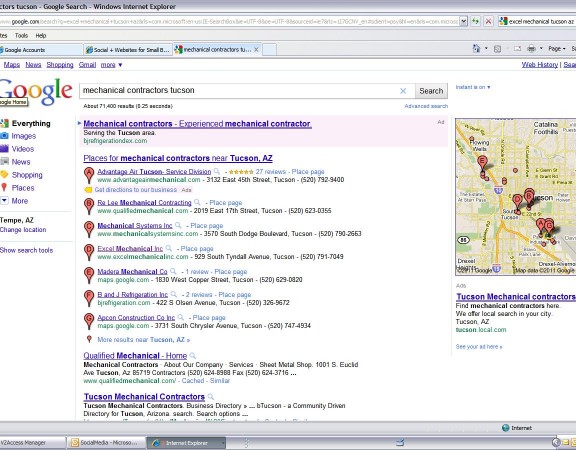This screenshot has height=450, width=576.
Task: Open the Tucson Mechanical Contractors result title
Action: pos(144,397)
